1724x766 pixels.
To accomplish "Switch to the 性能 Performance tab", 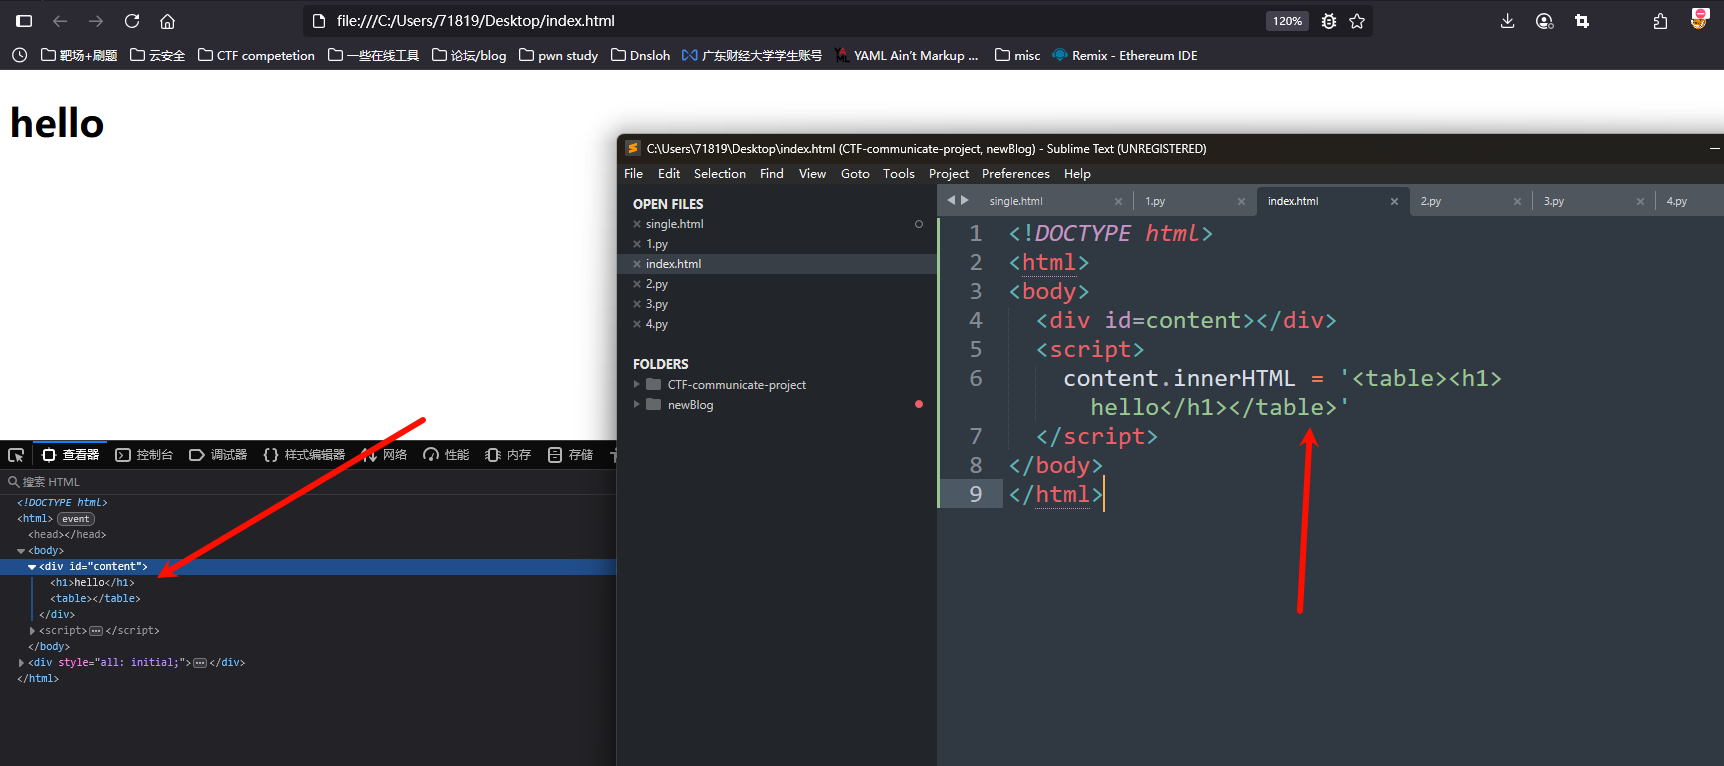I will click(446, 455).
